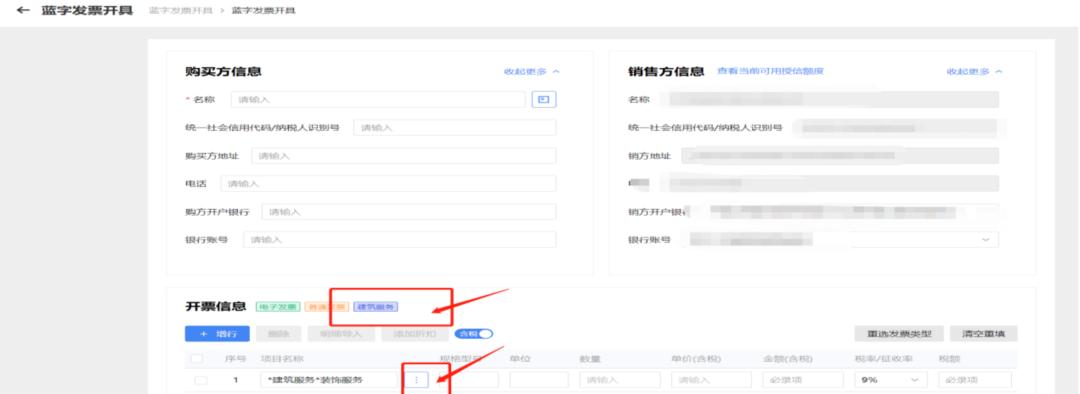Click the 数量 input in row 1

click(620, 380)
